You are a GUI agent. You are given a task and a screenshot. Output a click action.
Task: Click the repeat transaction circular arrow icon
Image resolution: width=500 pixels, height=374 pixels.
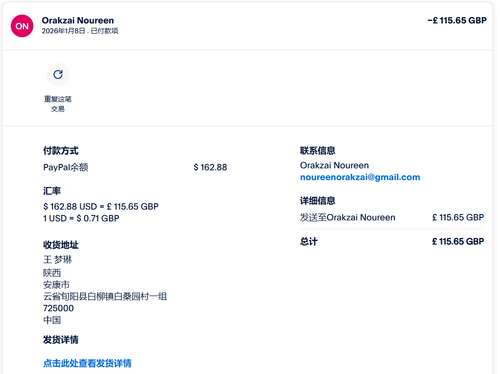pyautogui.click(x=58, y=74)
